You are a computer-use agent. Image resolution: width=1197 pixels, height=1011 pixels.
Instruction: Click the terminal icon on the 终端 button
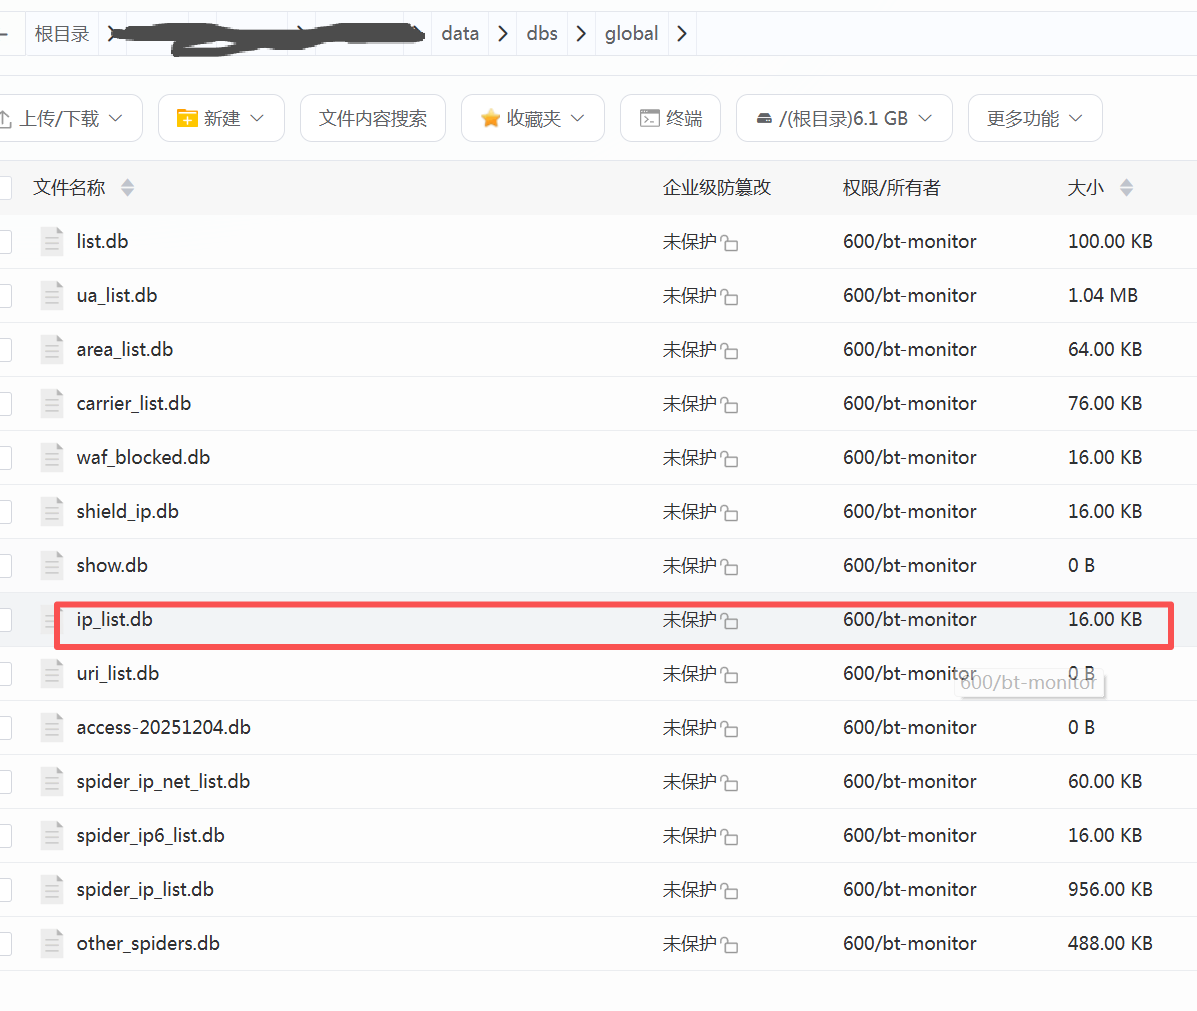tap(649, 117)
